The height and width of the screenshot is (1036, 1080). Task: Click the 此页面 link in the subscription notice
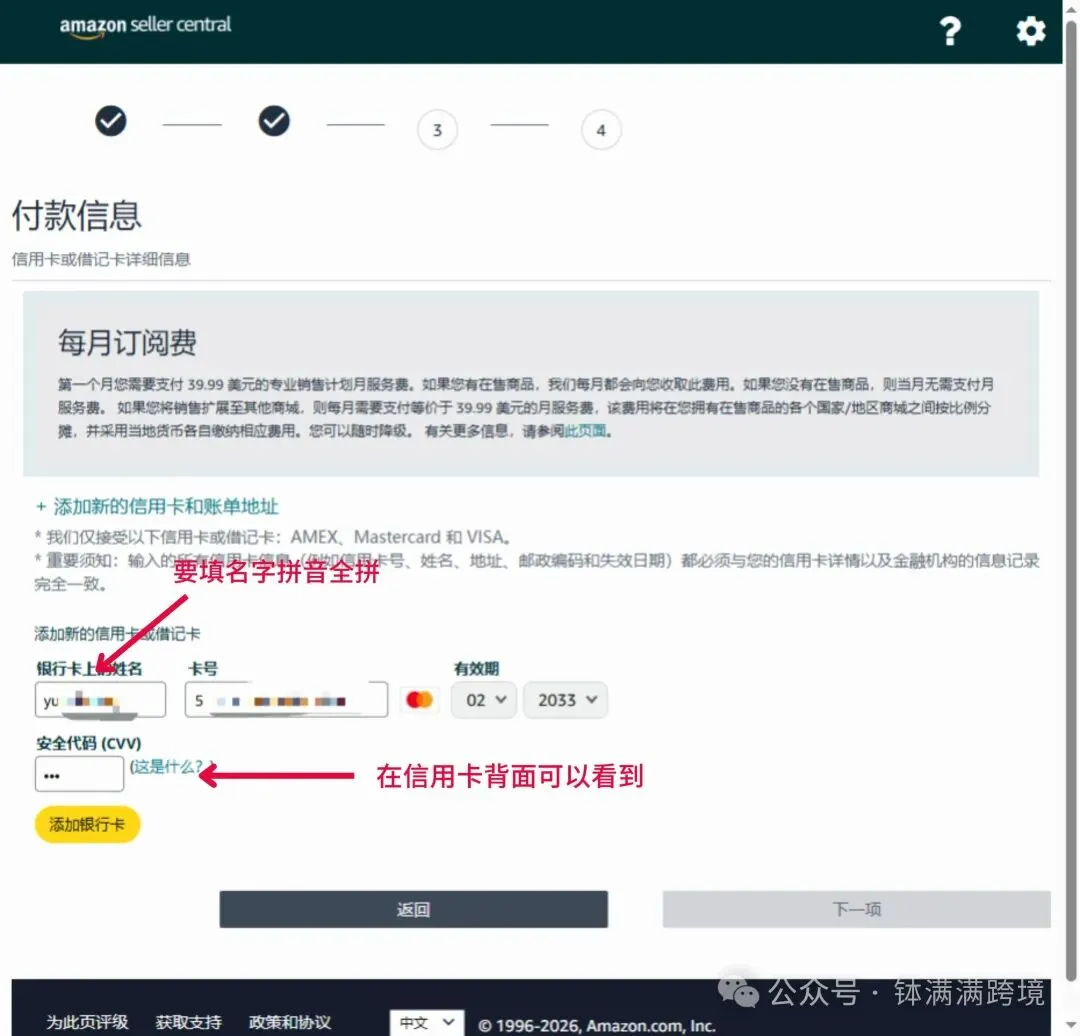[586, 430]
